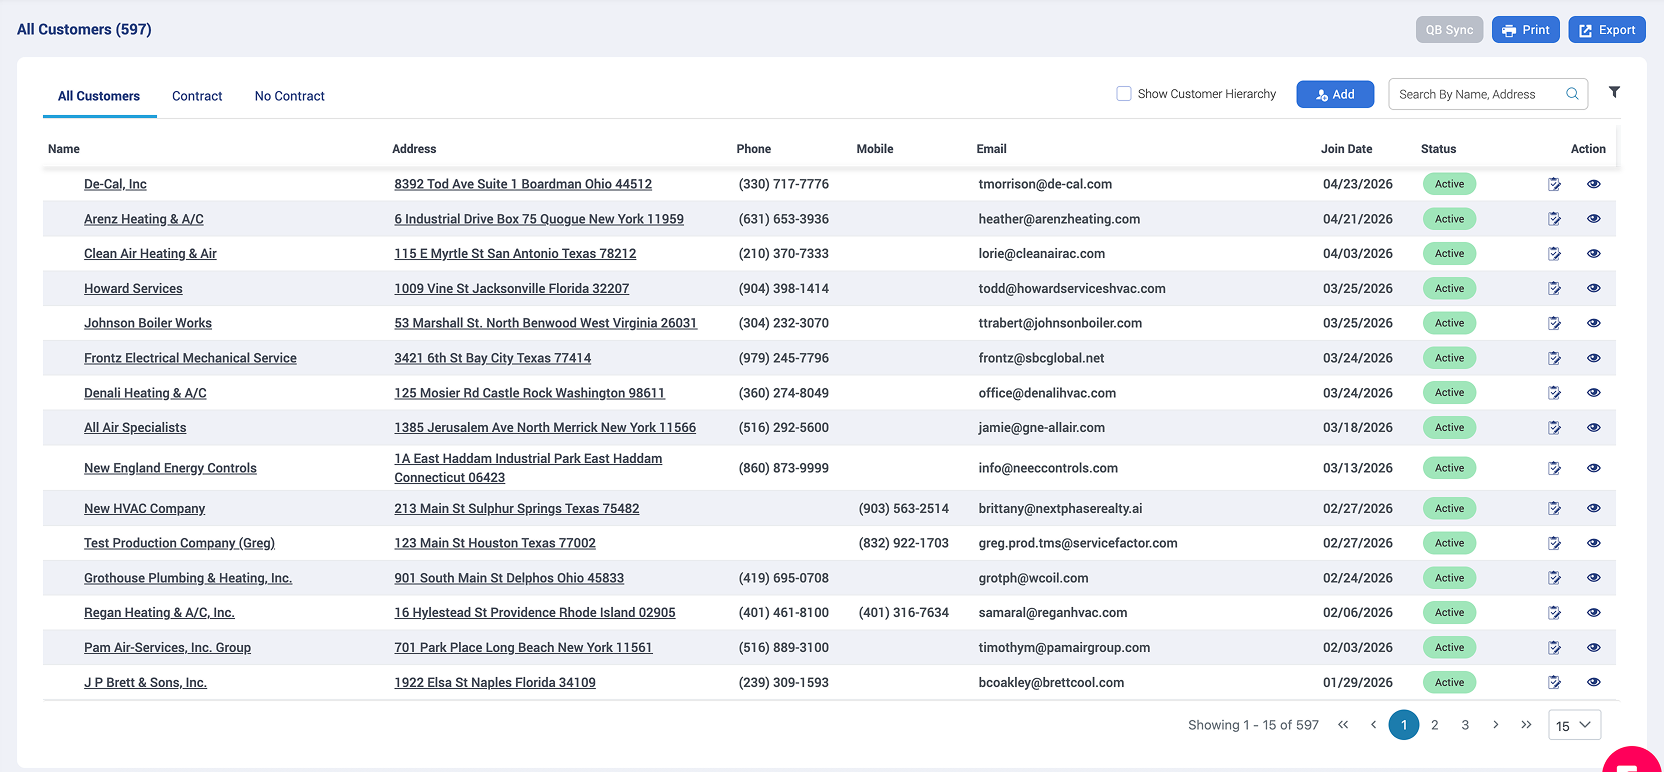Enable Show Customer Hierarchy checkbox

coord(1124,94)
